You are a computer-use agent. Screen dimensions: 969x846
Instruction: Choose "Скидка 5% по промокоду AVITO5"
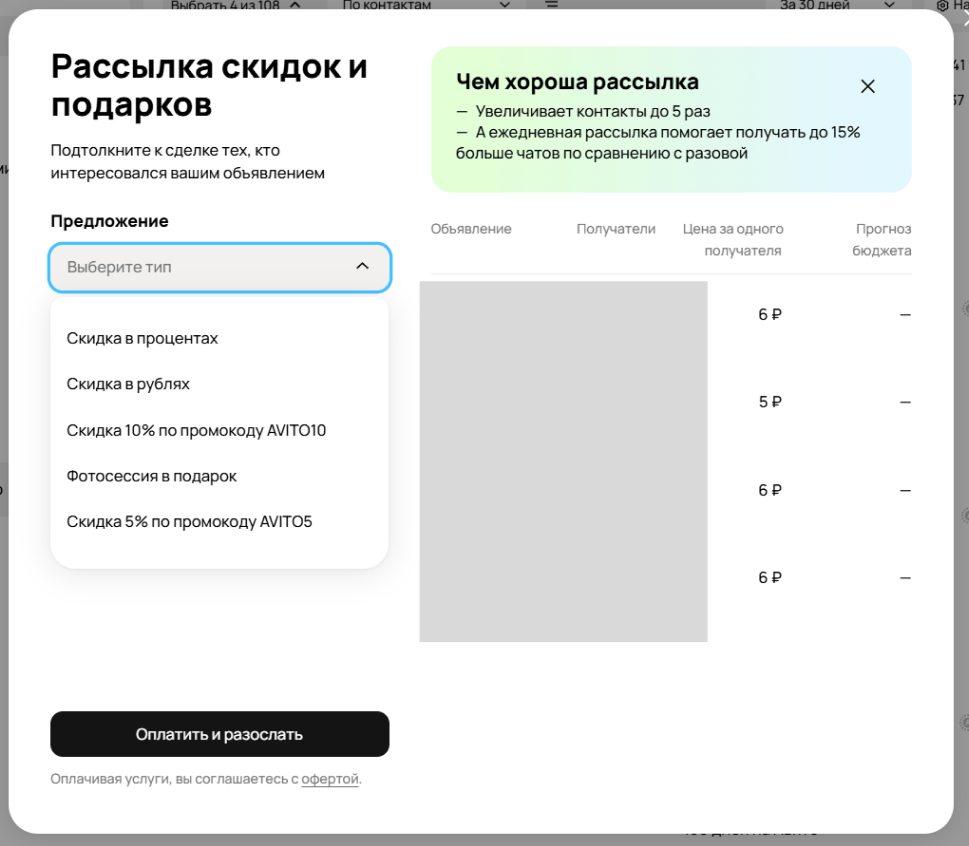click(189, 522)
